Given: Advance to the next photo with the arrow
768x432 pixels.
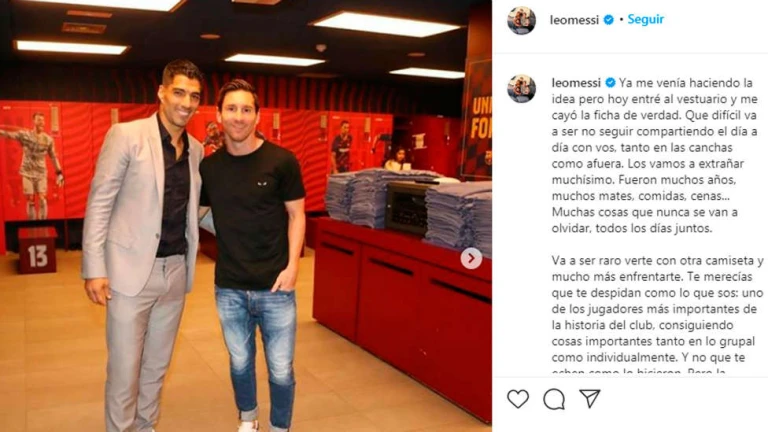Looking at the screenshot, I should click(471, 258).
